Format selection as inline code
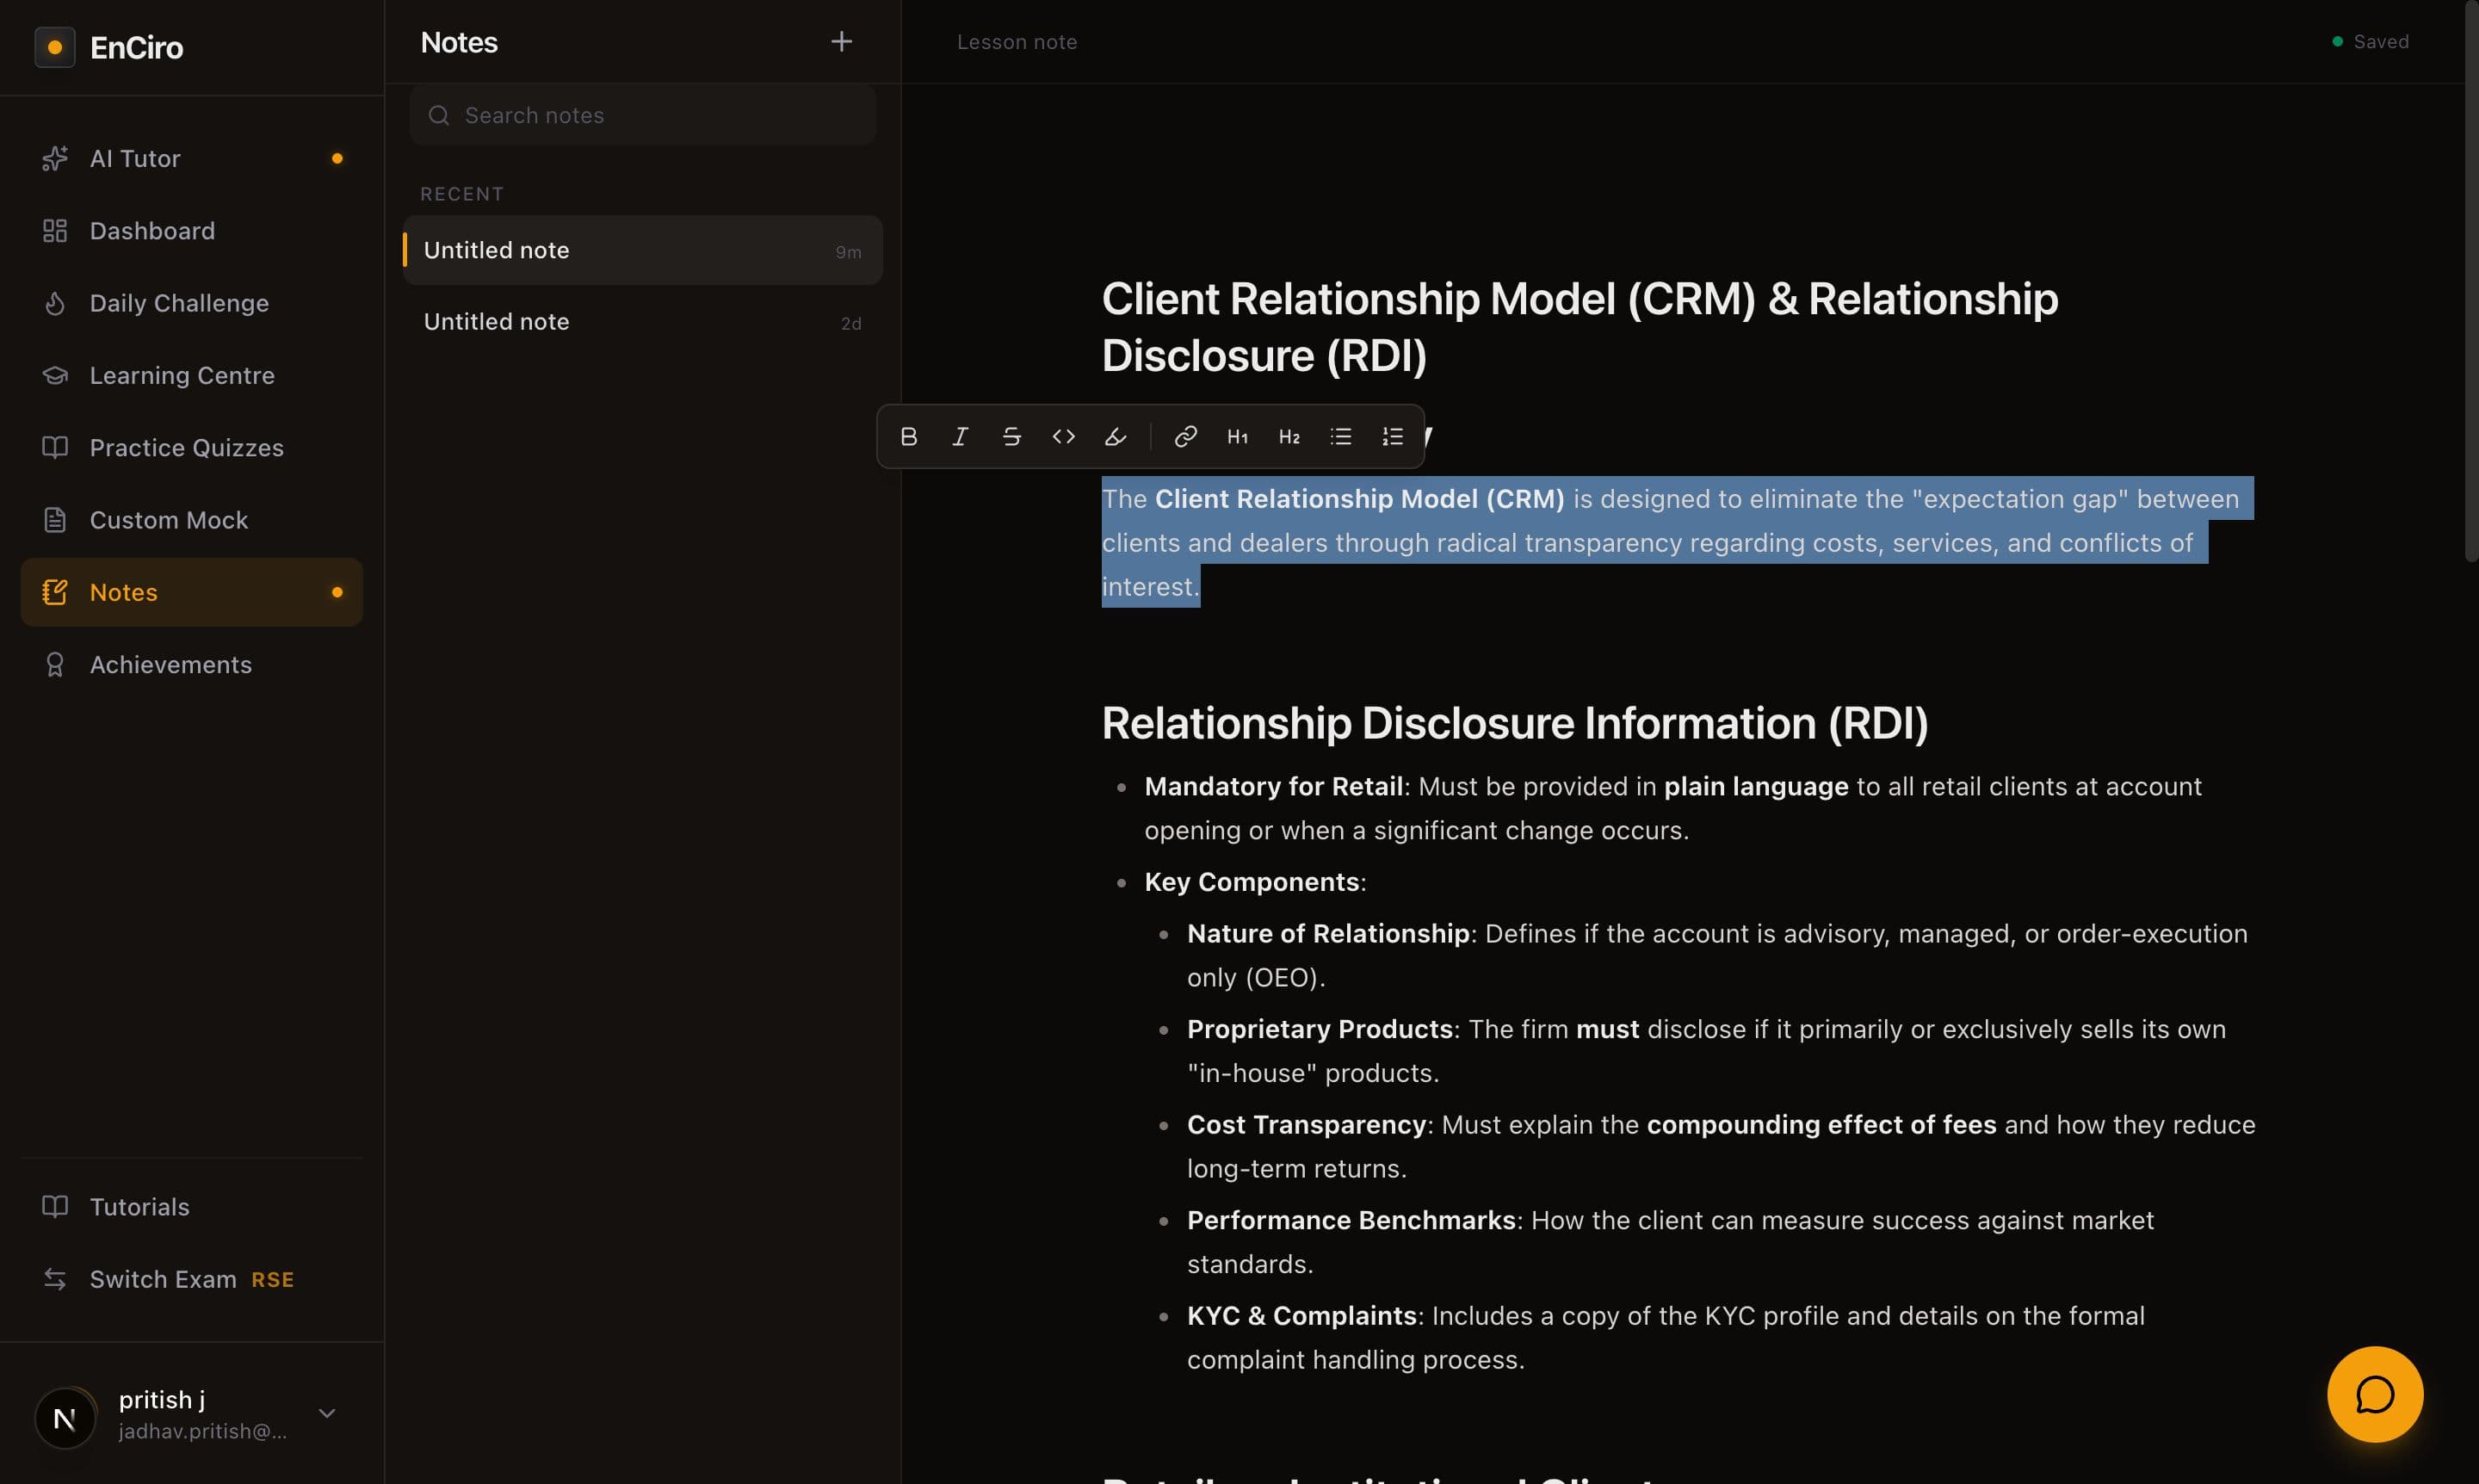Viewport: 2479px width, 1484px height. (x=1064, y=436)
